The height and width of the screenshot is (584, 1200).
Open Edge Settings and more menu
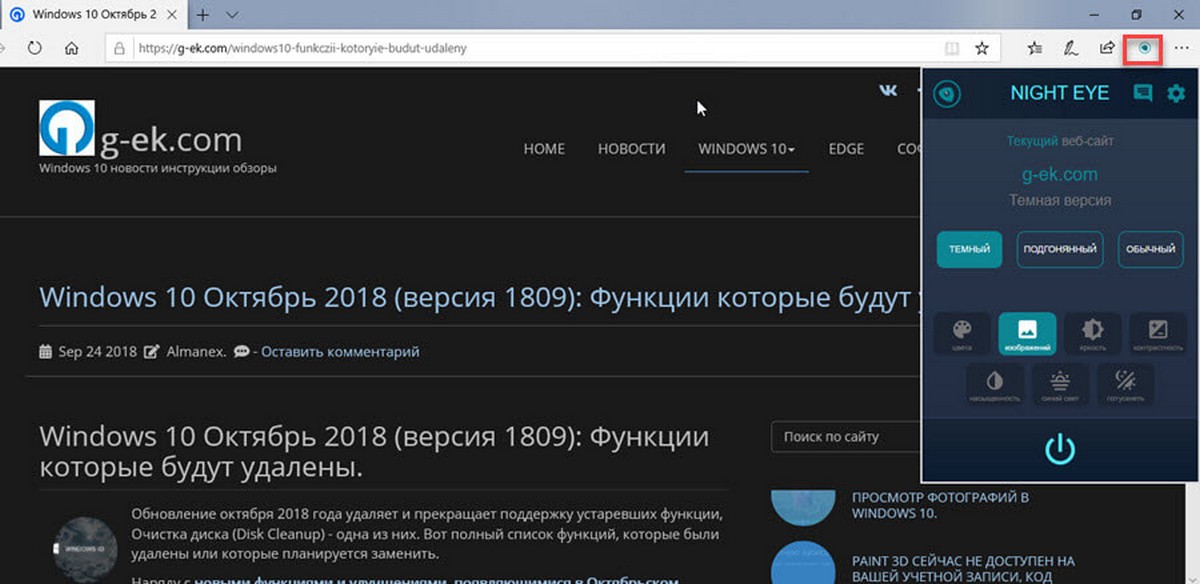[1181, 47]
